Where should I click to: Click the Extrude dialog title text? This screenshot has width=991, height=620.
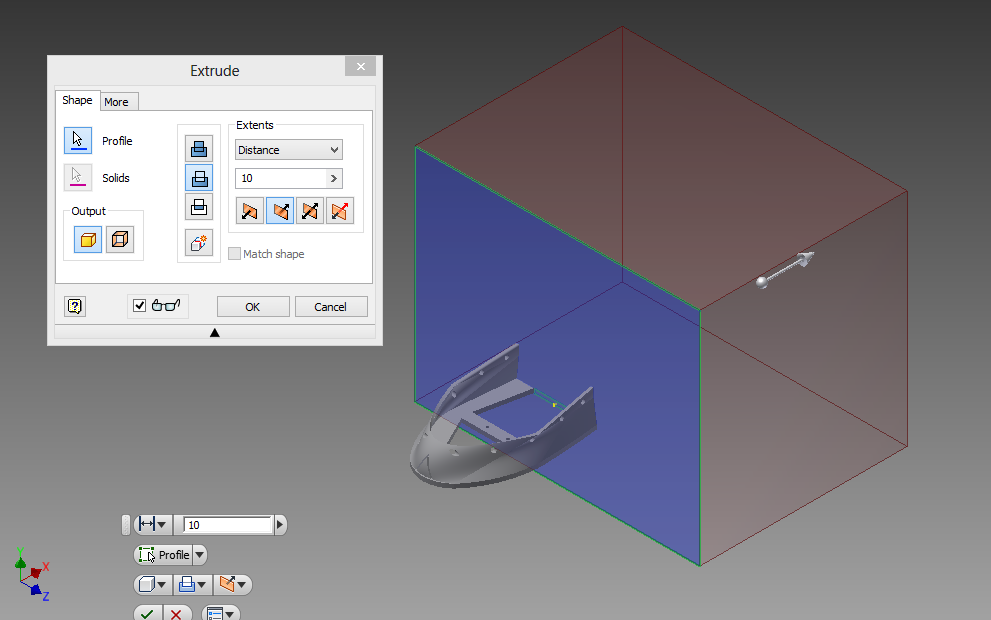tap(215, 71)
